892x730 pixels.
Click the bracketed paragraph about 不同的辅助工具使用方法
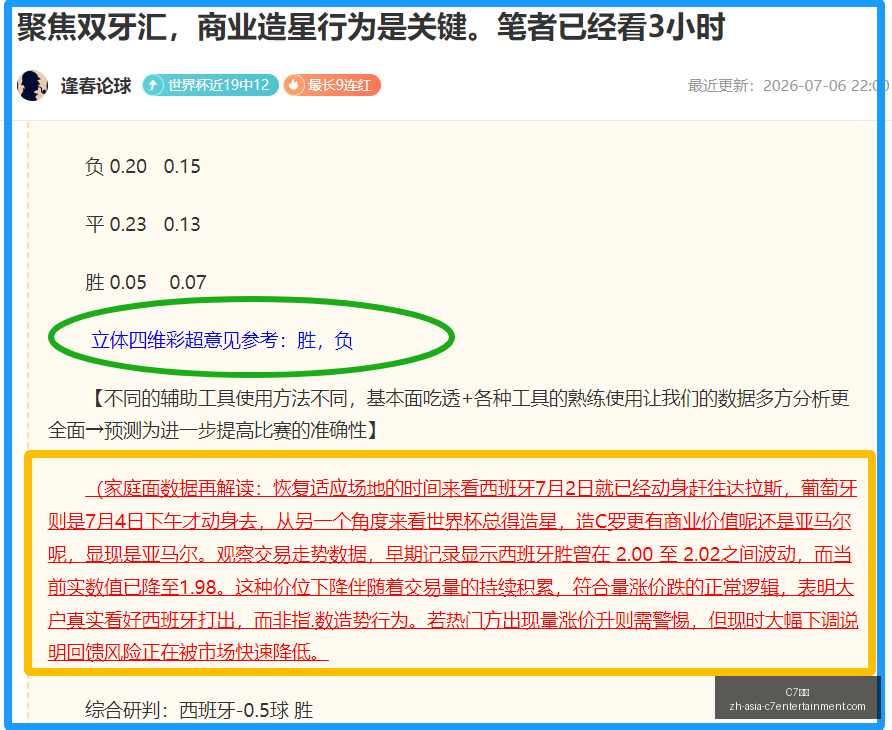pyautogui.click(x=449, y=414)
